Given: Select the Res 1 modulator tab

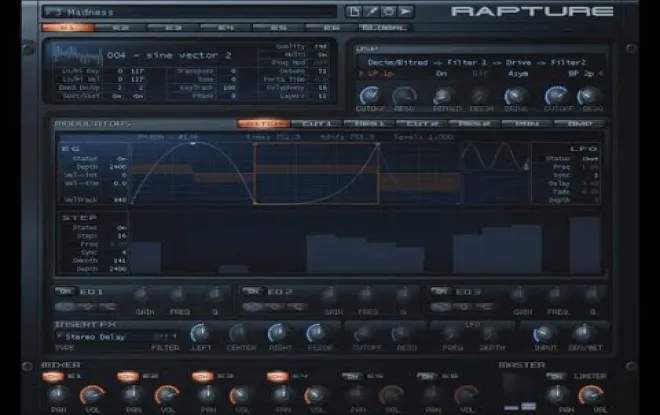Looking at the screenshot, I should point(369,124).
